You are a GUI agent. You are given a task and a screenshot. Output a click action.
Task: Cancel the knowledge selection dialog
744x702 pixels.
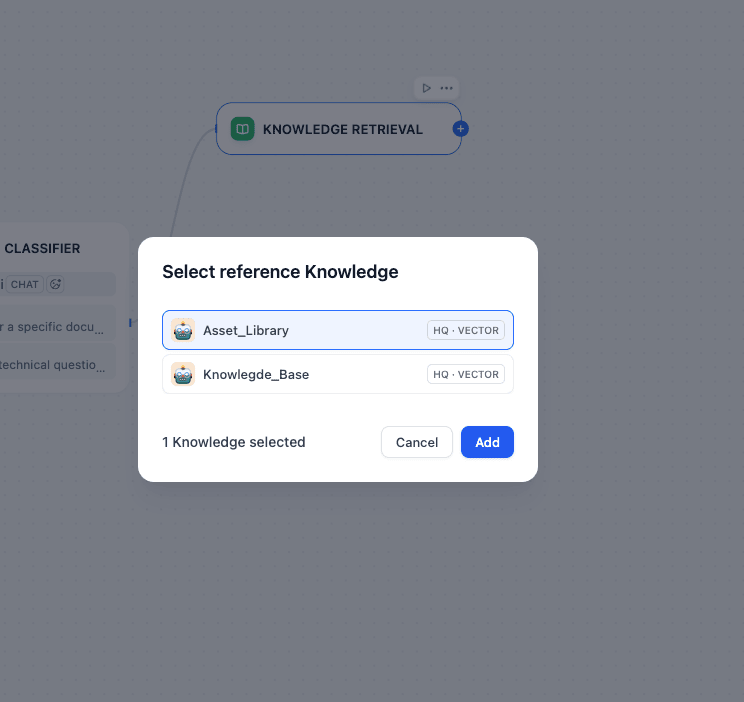pyautogui.click(x=417, y=442)
